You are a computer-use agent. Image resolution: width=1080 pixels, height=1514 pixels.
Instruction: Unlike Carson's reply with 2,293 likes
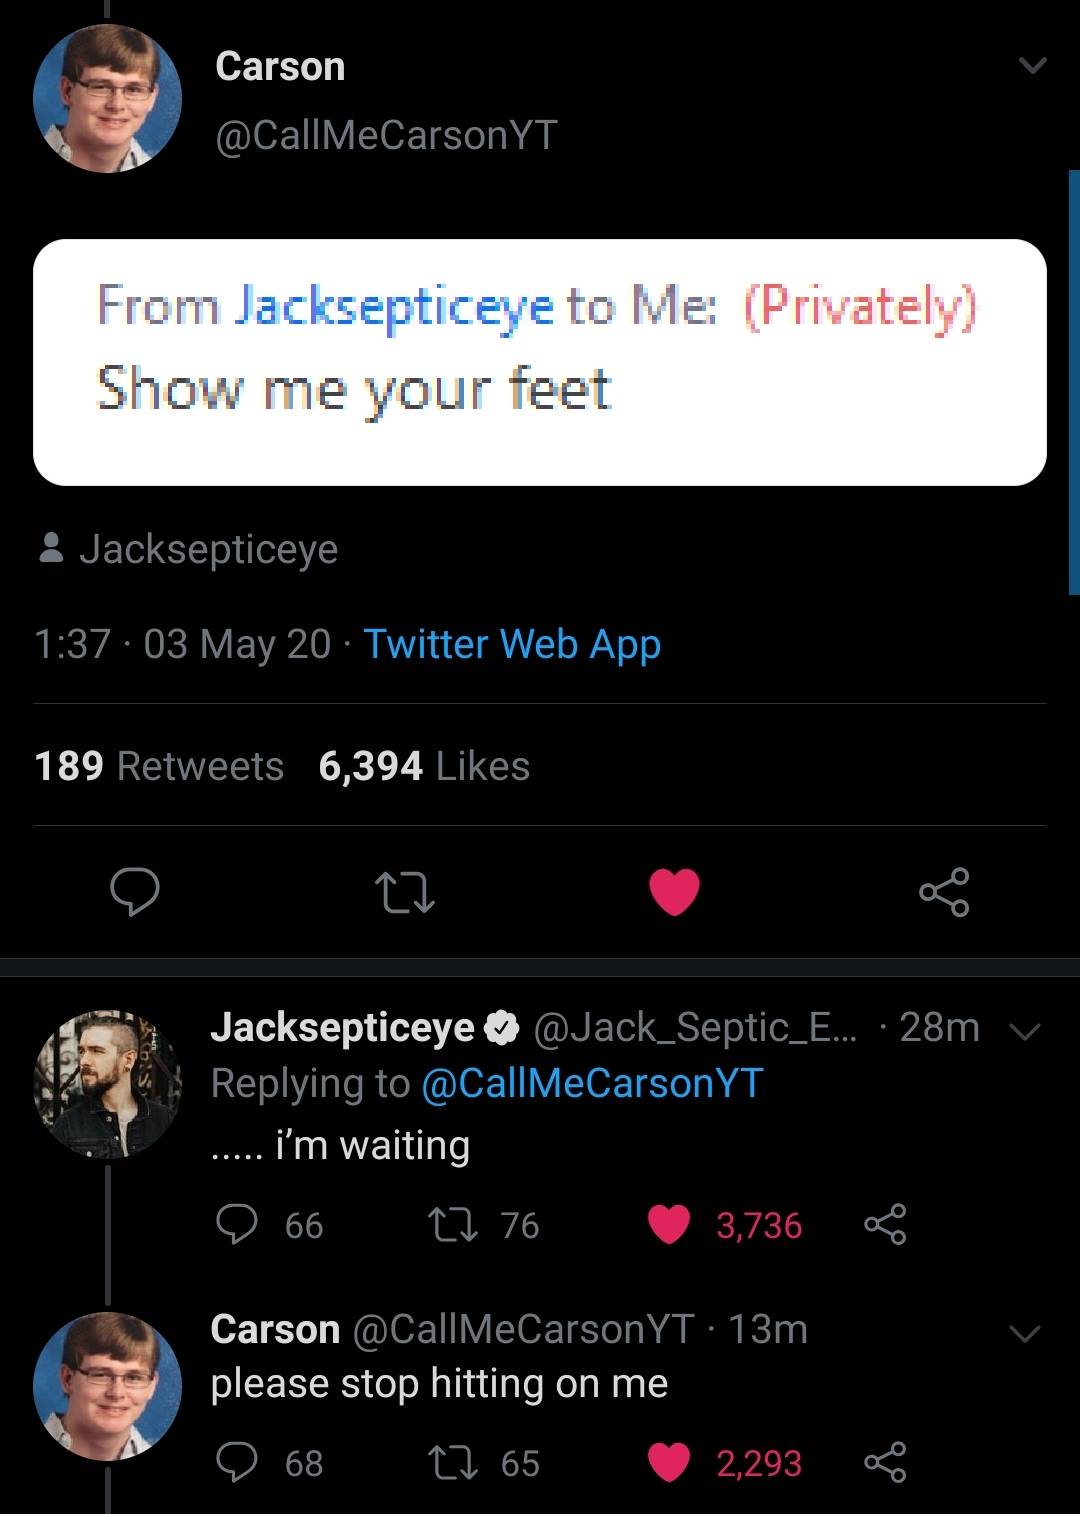click(x=669, y=1462)
